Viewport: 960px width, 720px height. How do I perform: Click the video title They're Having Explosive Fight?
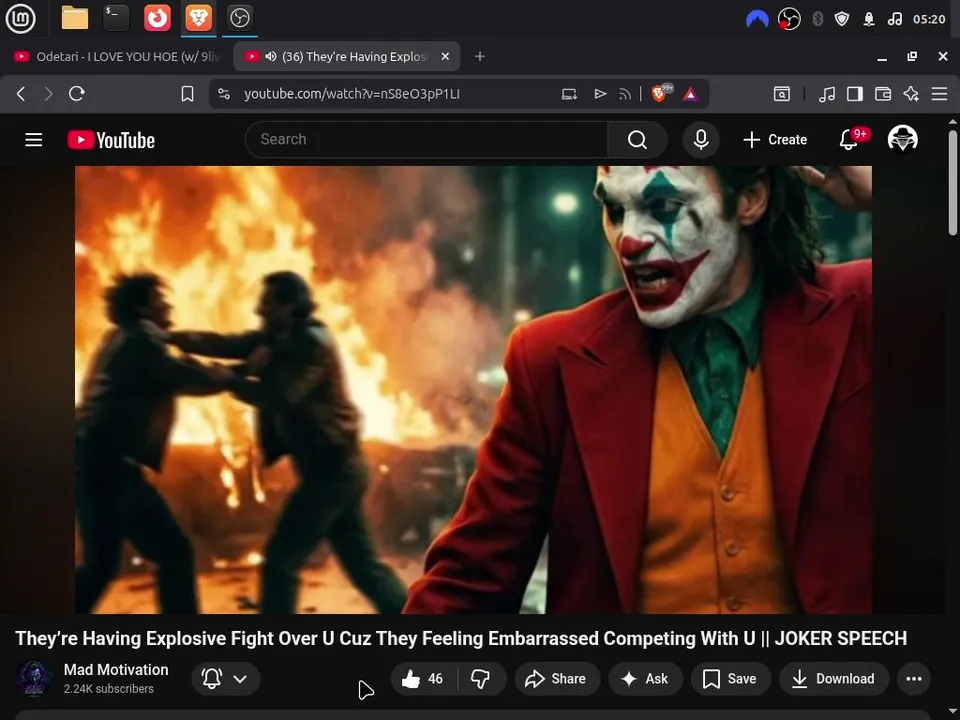pos(460,639)
